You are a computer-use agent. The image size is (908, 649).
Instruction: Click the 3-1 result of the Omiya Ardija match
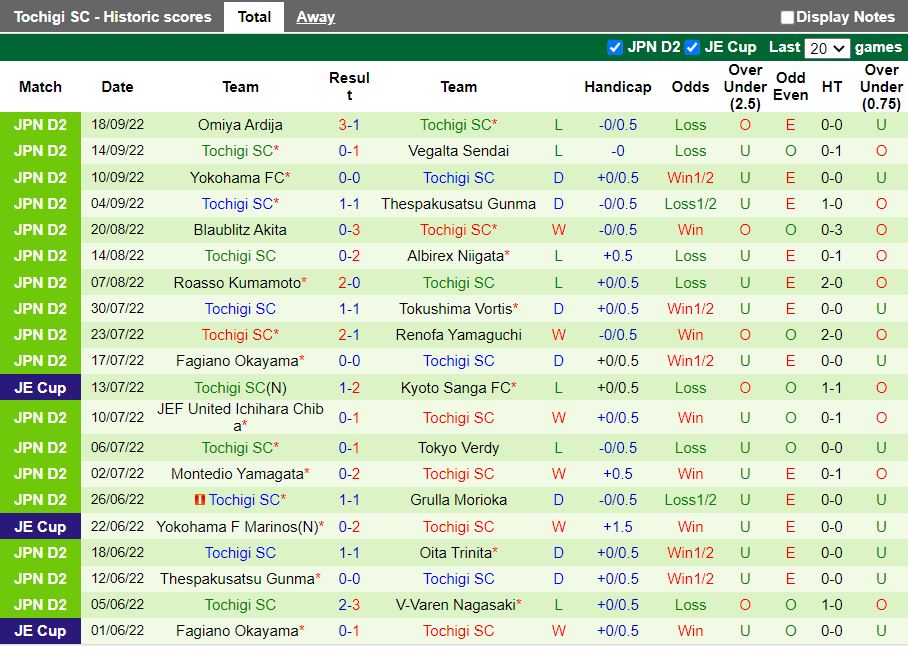pyautogui.click(x=349, y=125)
